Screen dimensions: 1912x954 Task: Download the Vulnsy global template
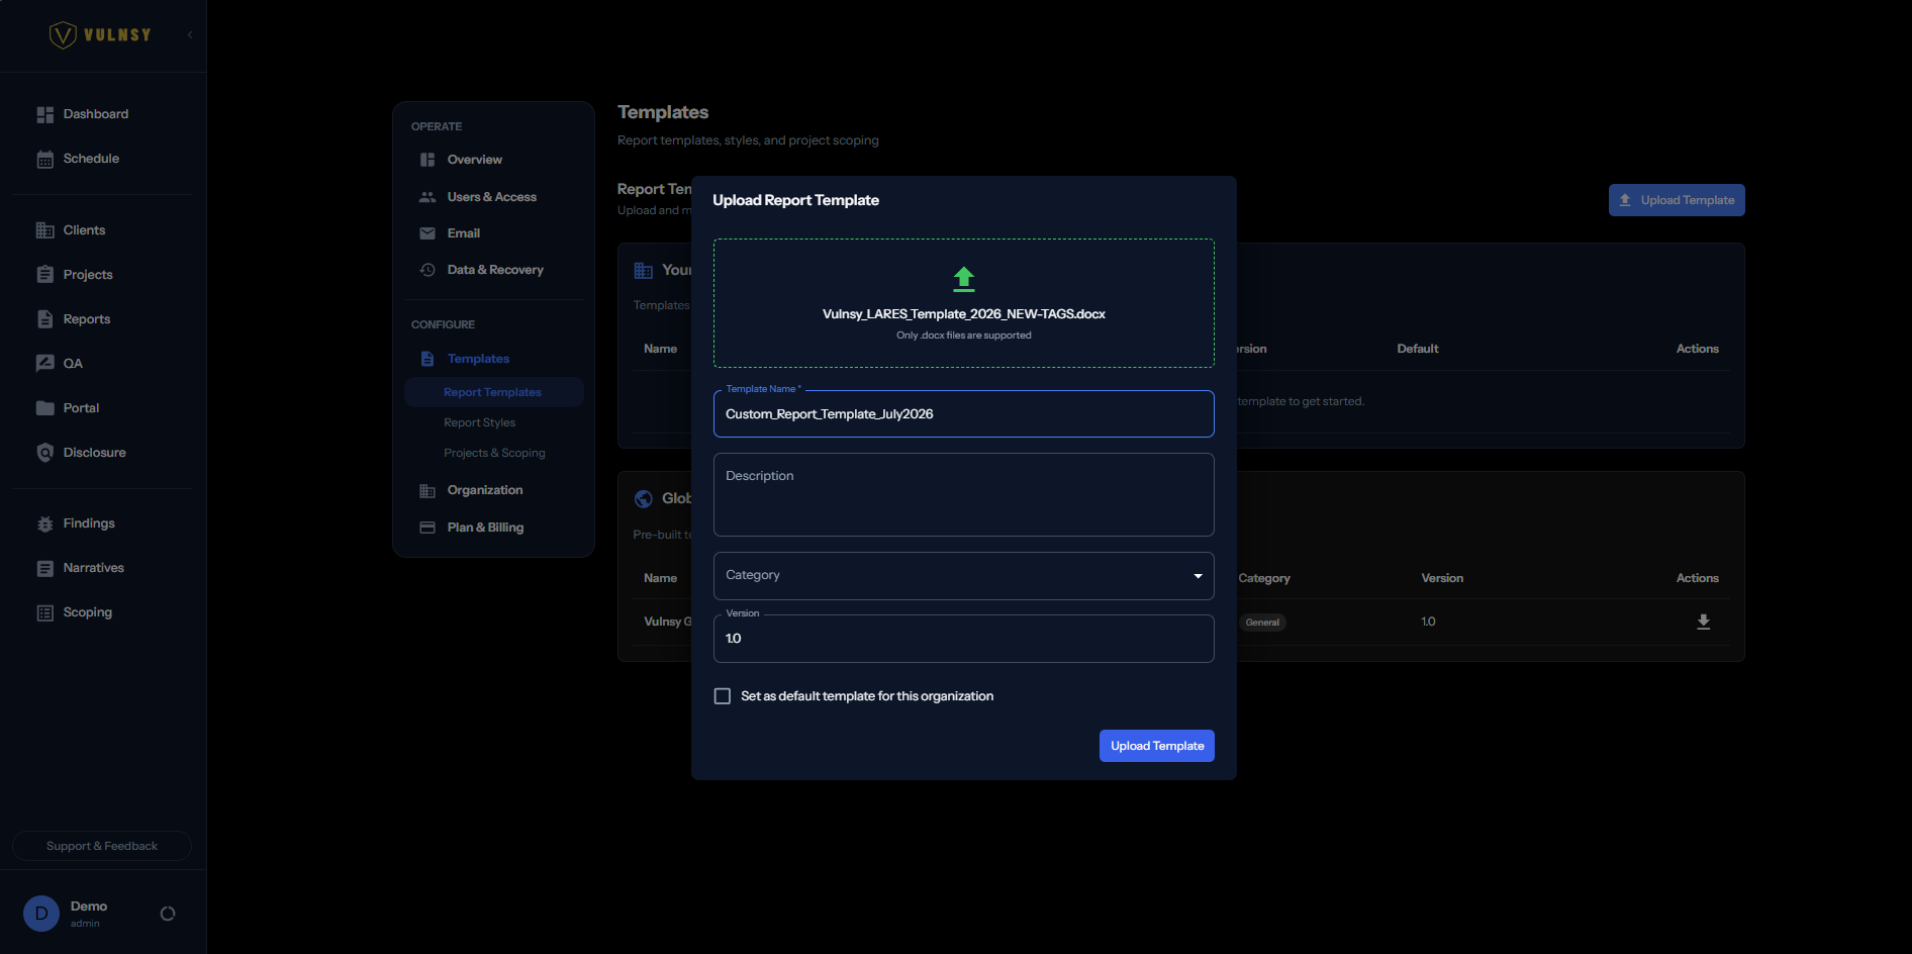1703,622
